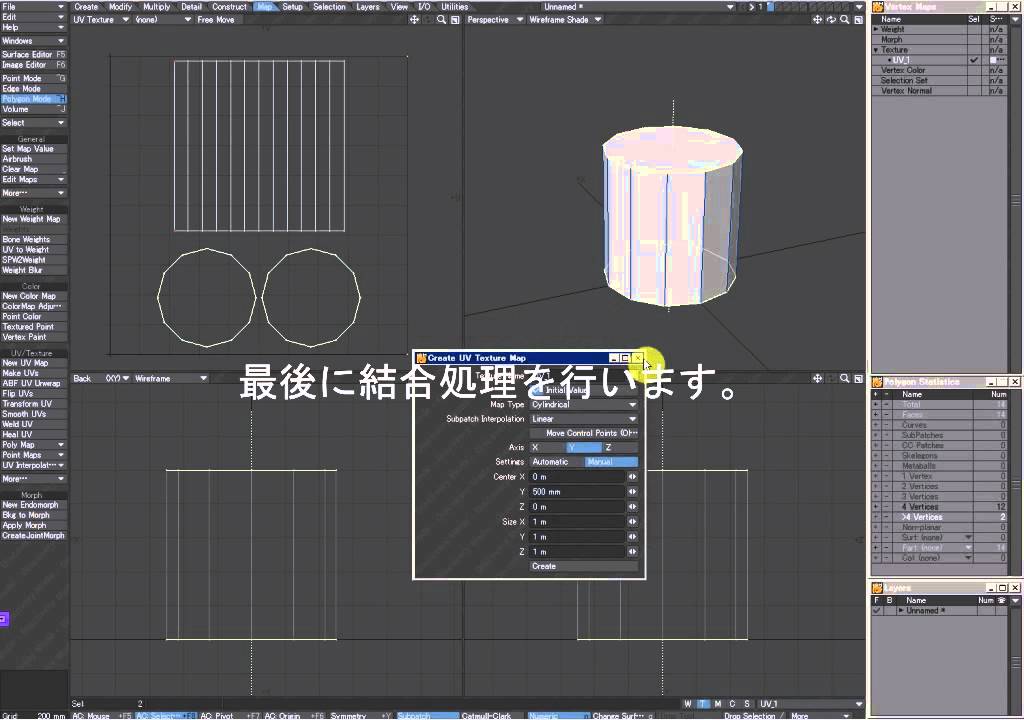Select the C color map mode button

tap(732, 704)
